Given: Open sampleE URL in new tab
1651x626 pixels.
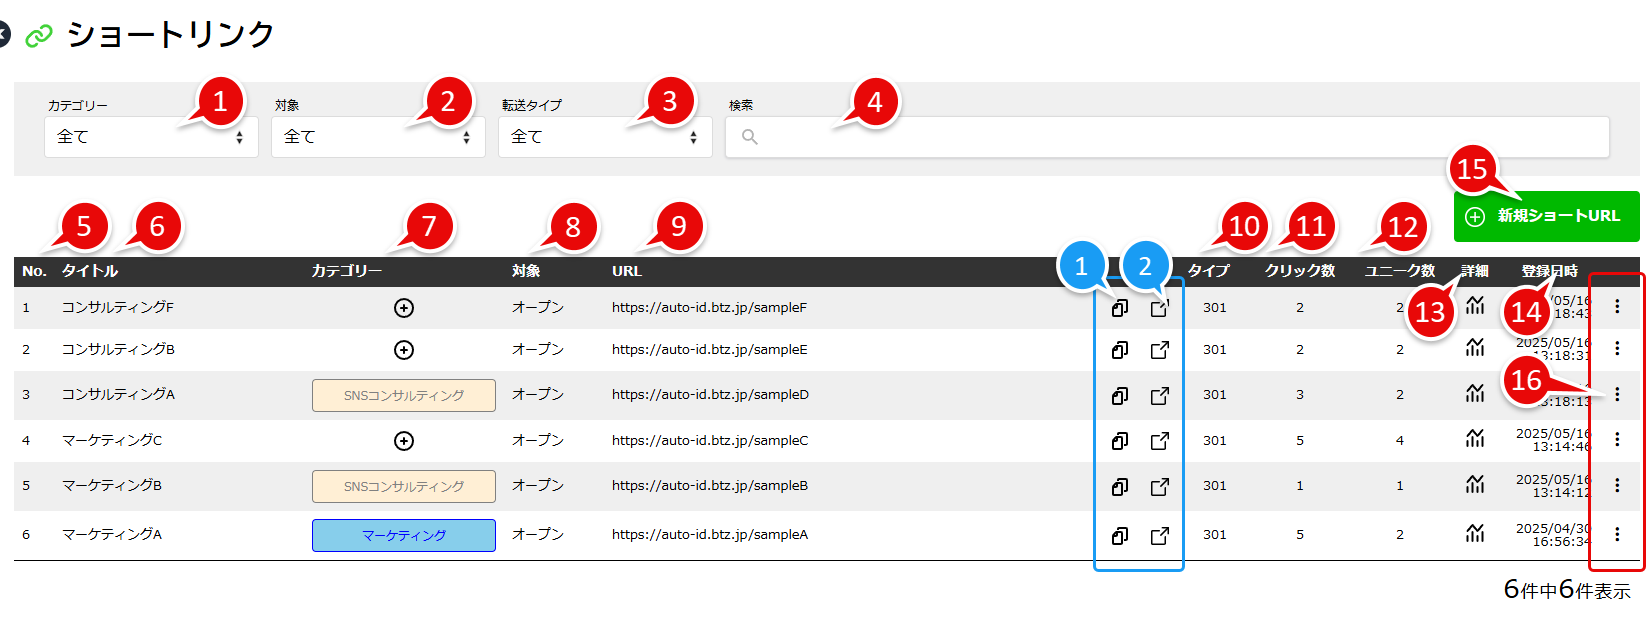Looking at the screenshot, I should pyautogui.click(x=1160, y=350).
